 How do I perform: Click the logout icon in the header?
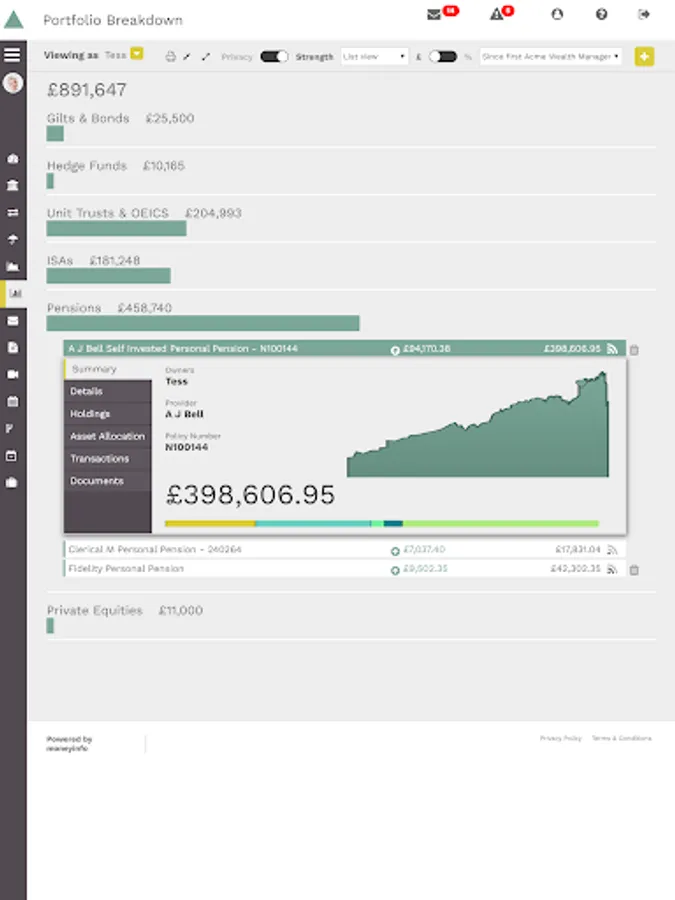tap(644, 14)
